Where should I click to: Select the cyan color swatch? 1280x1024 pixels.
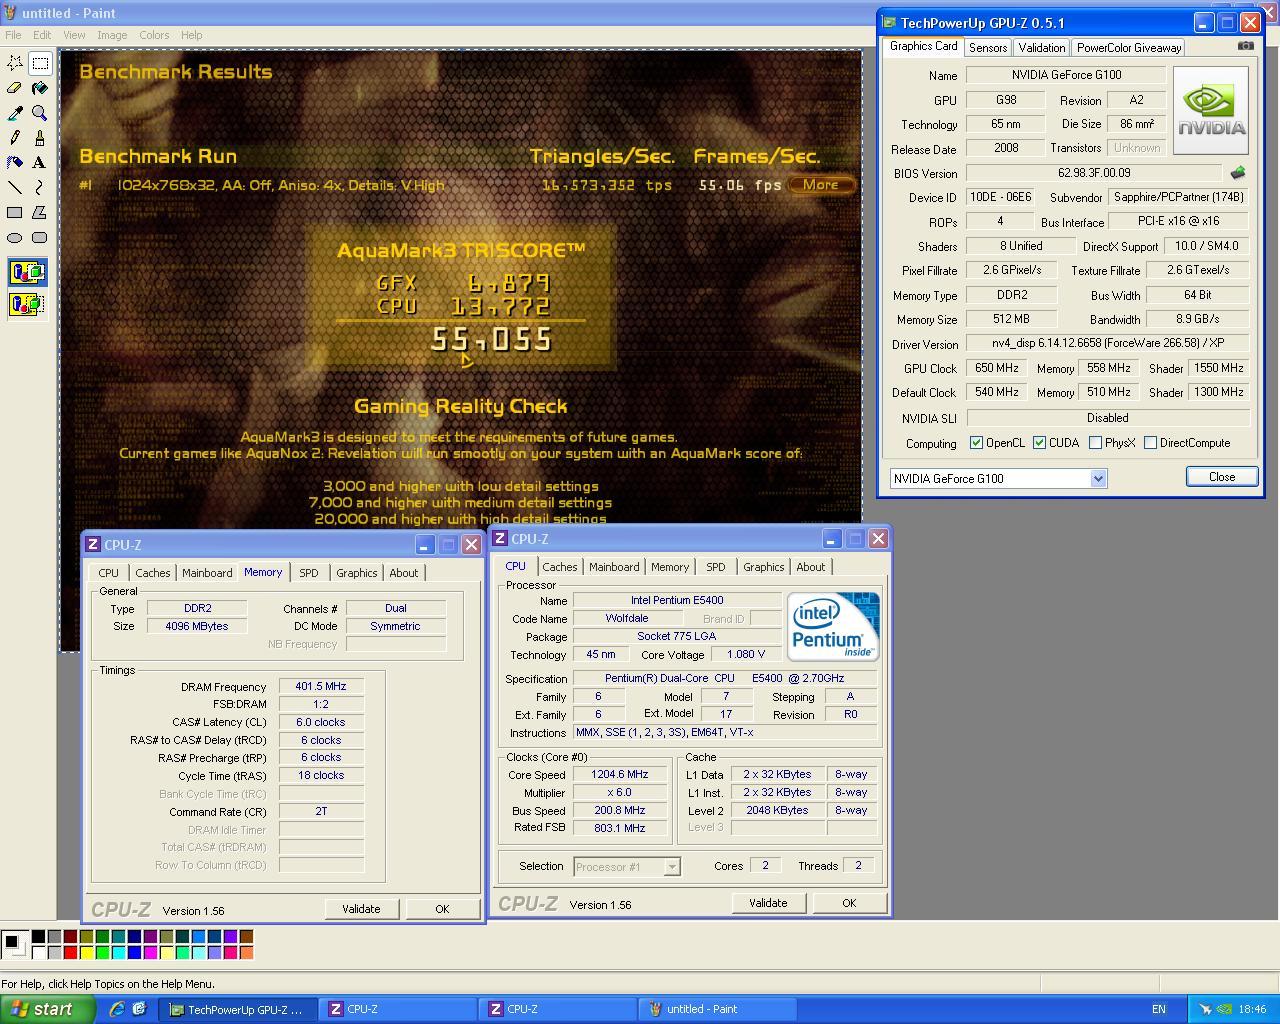tap(118, 952)
